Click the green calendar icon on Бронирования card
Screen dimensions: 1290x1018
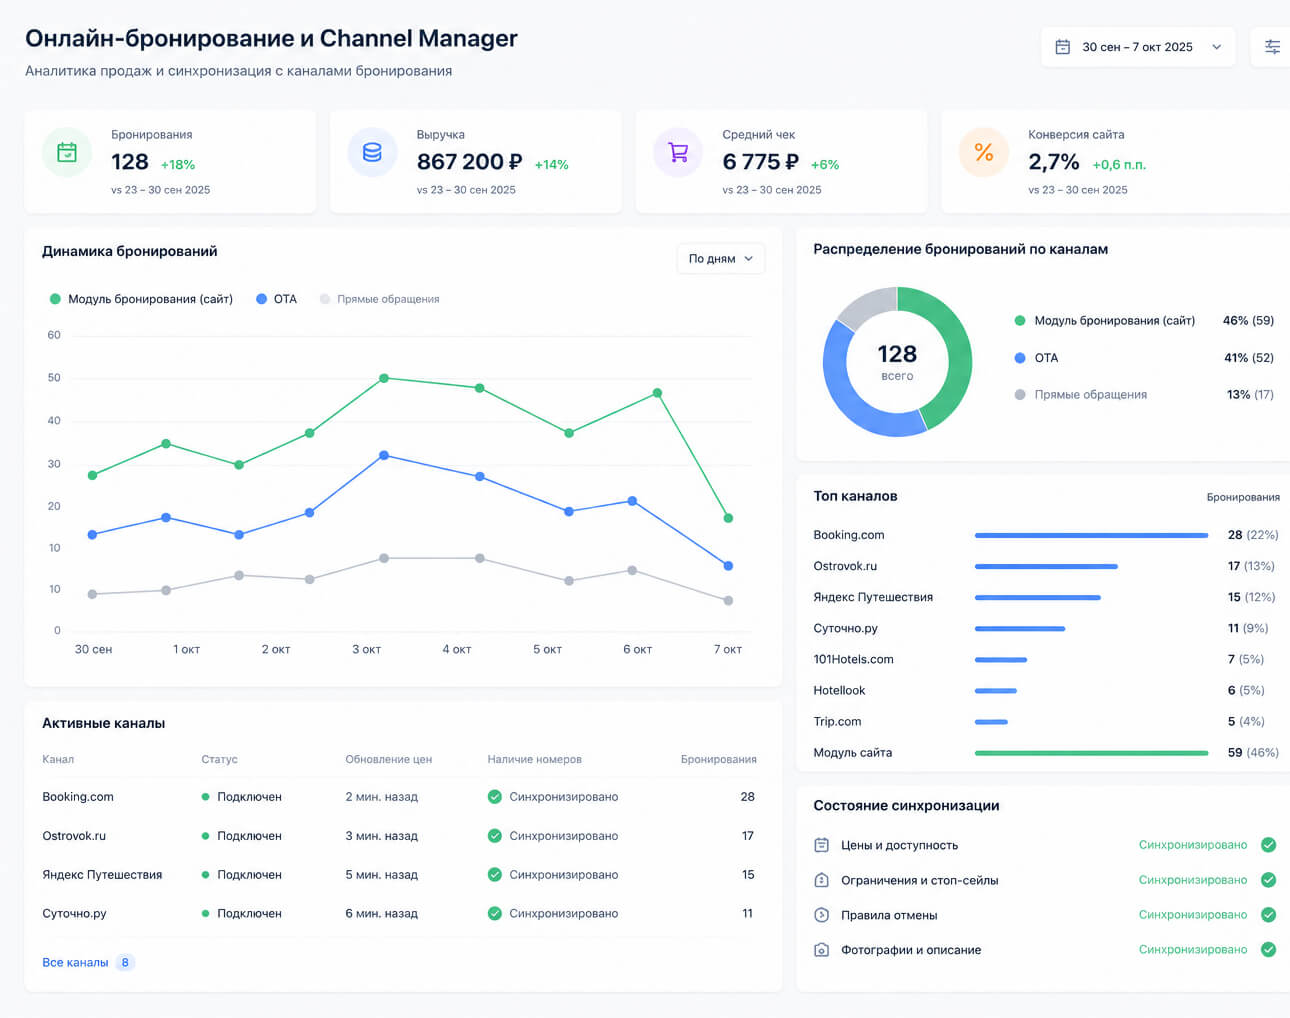tap(67, 153)
